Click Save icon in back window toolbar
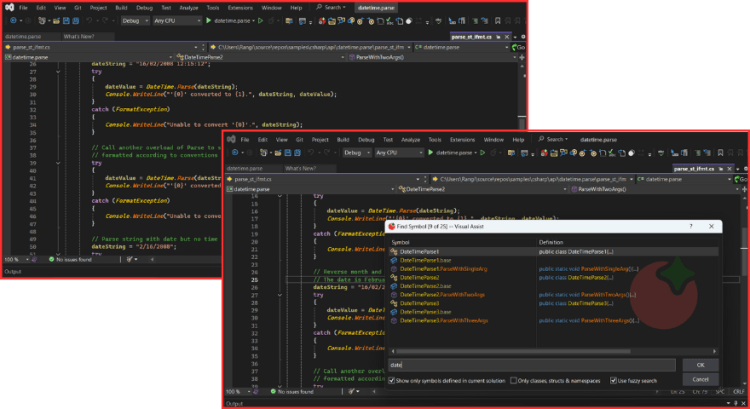This screenshot has height=409, width=750. pyautogui.click(x=66, y=21)
